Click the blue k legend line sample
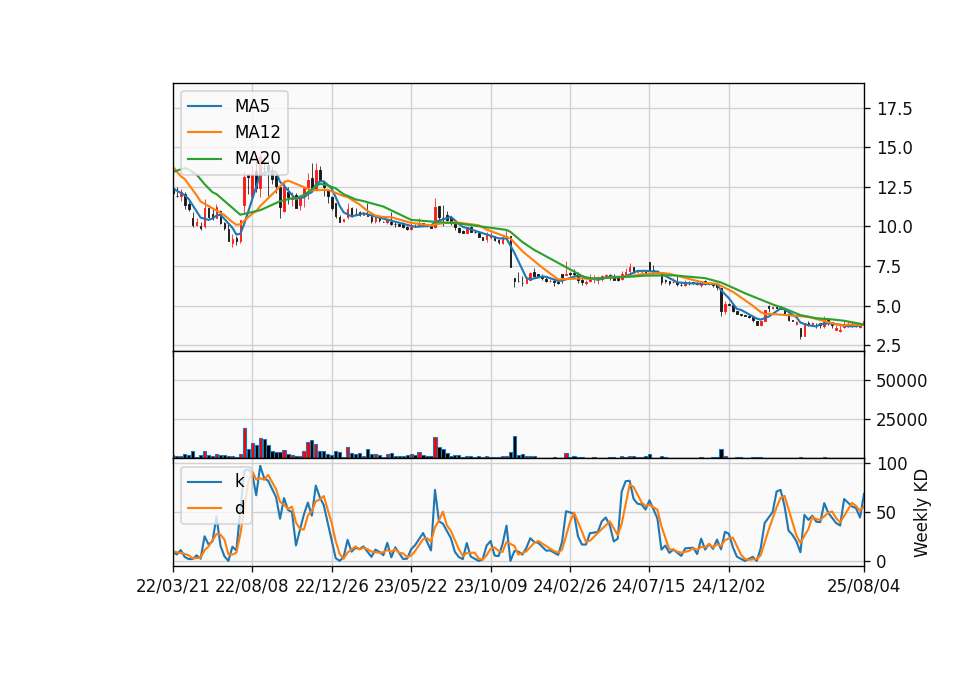Image resolution: width=960 pixels, height=690 pixels. (x=204, y=481)
